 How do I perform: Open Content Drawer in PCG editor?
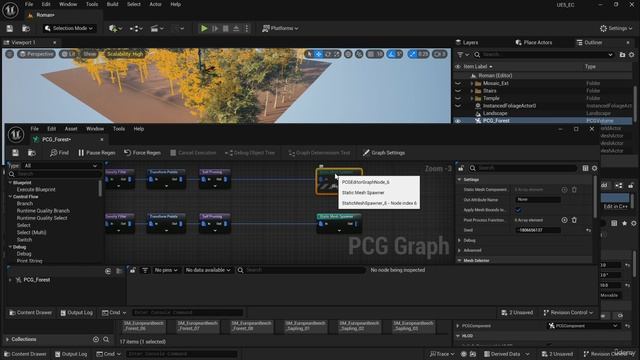tap(31, 313)
